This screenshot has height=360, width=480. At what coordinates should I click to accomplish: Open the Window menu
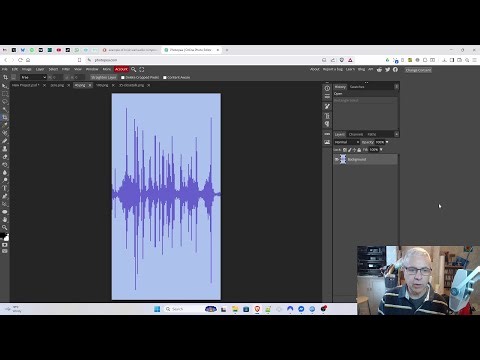(x=92, y=69)
